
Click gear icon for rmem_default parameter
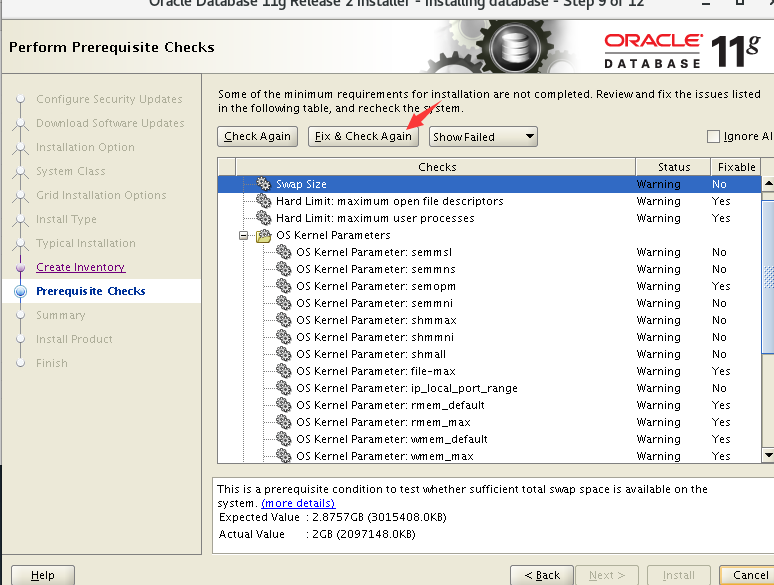coord(284,405)
